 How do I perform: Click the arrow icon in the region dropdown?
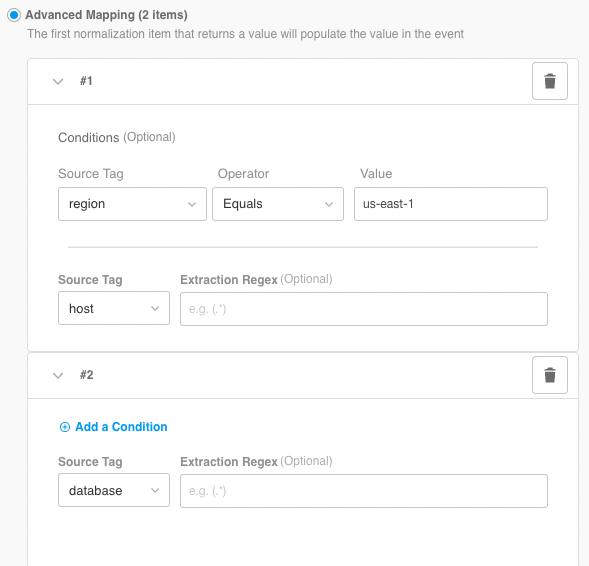tap(192, 204)
